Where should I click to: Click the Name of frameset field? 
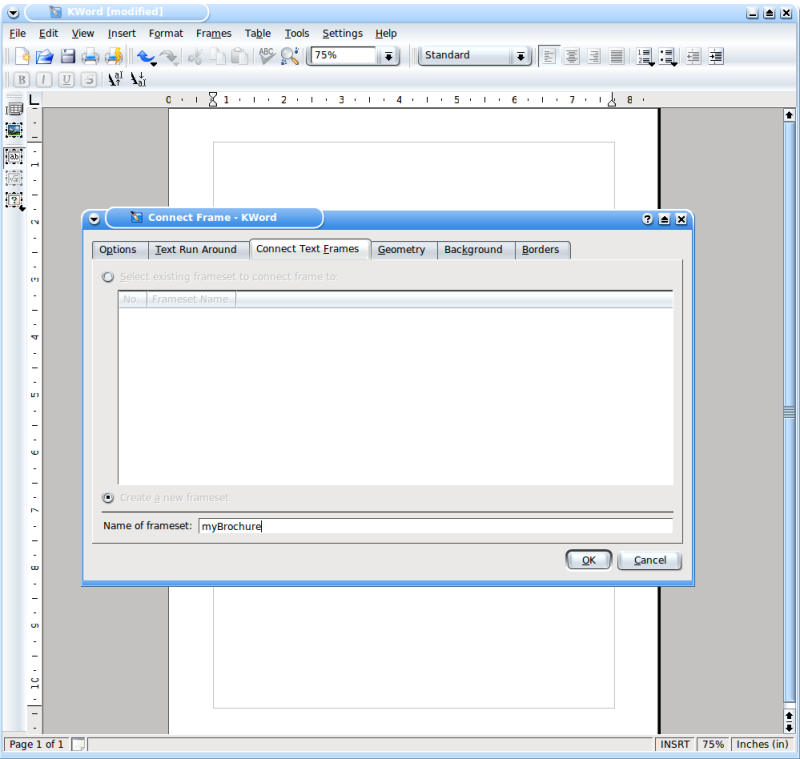(435, 526)
